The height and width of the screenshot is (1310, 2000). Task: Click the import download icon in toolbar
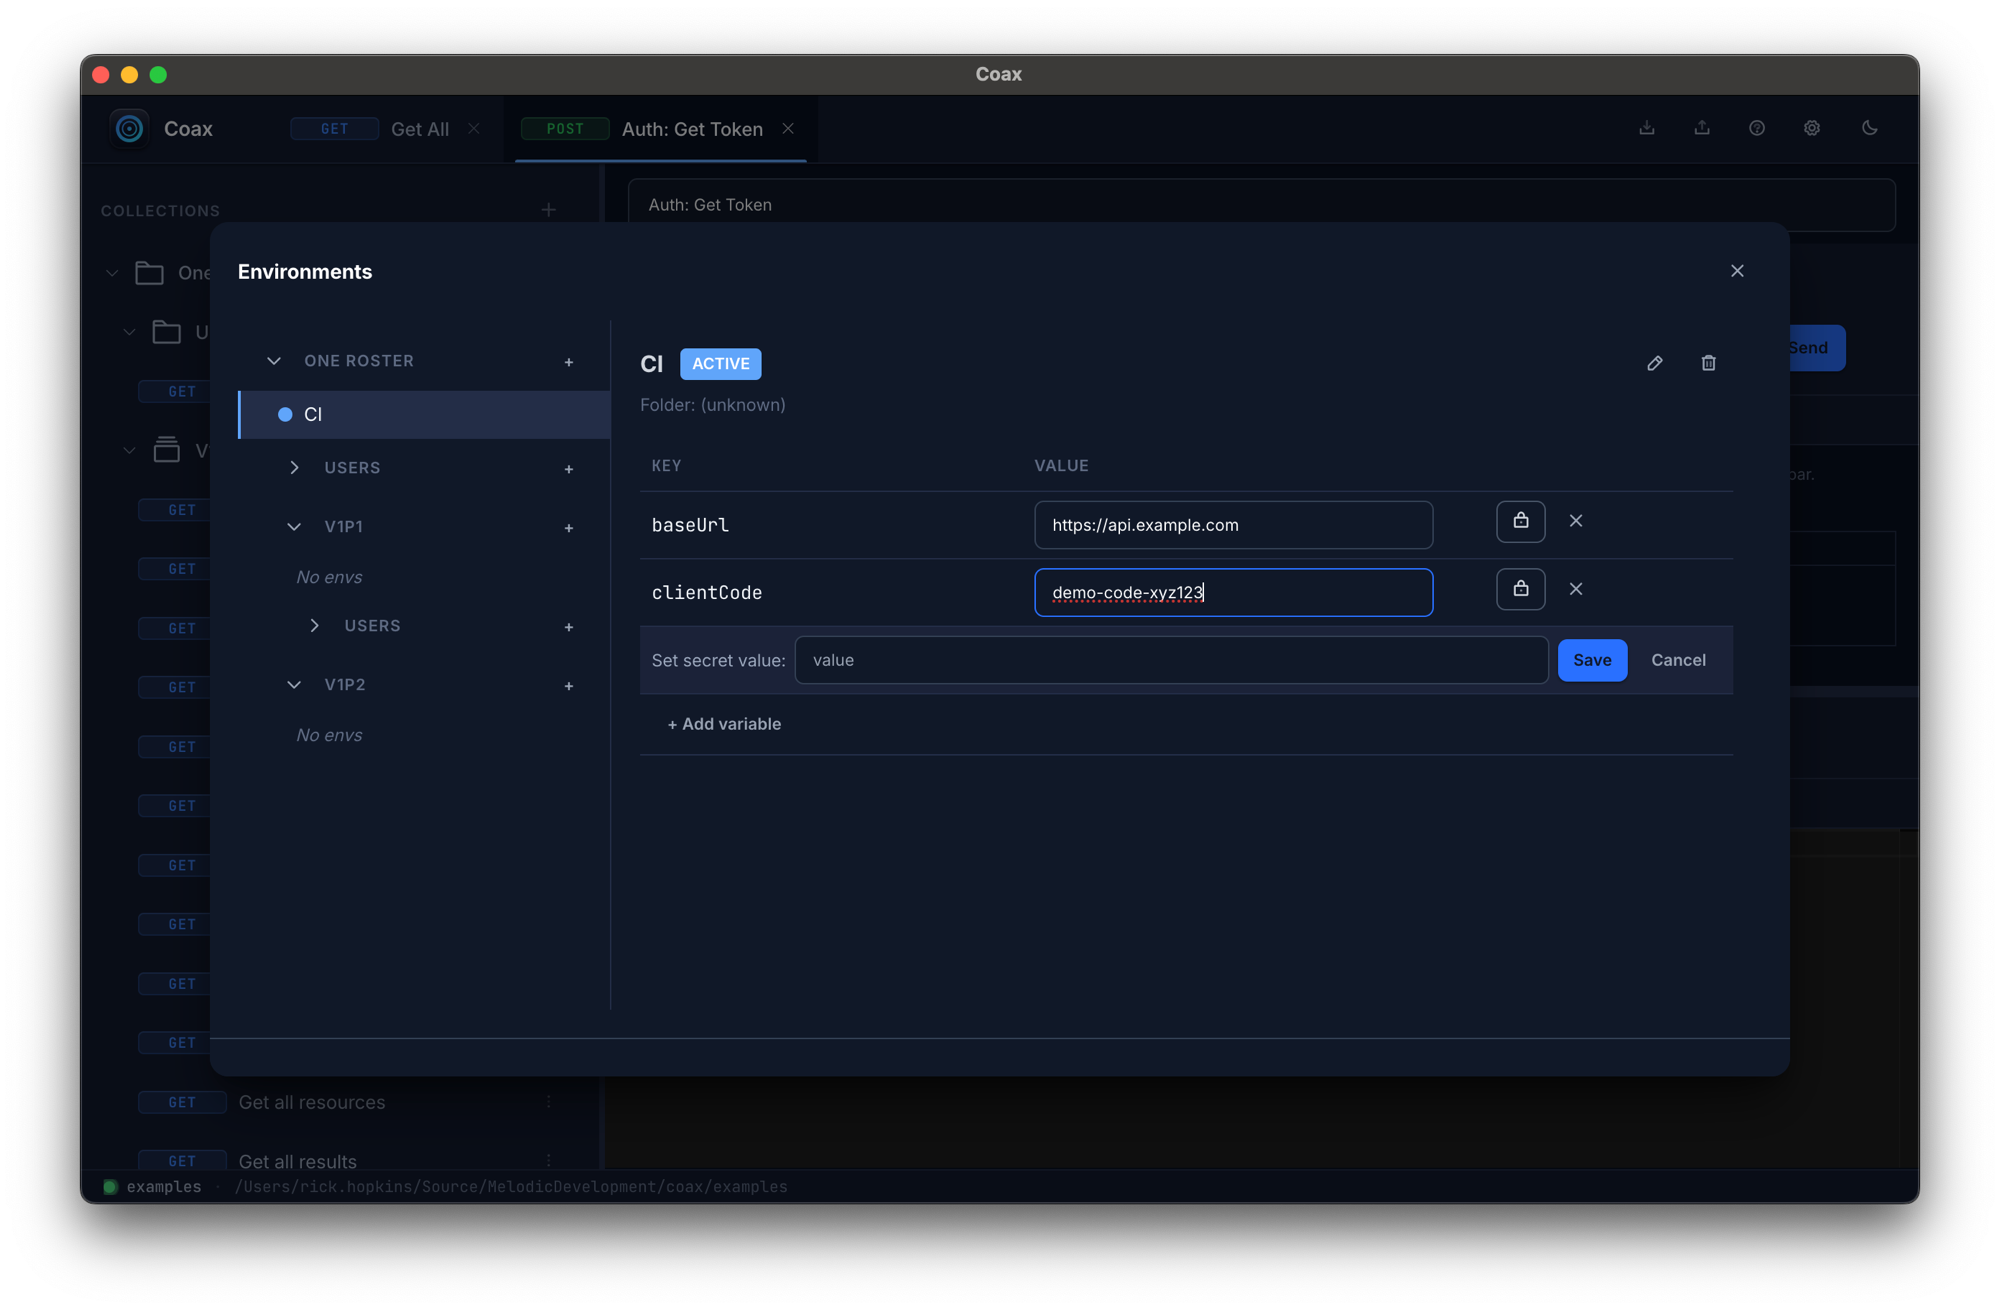[x=1646, y=128]
